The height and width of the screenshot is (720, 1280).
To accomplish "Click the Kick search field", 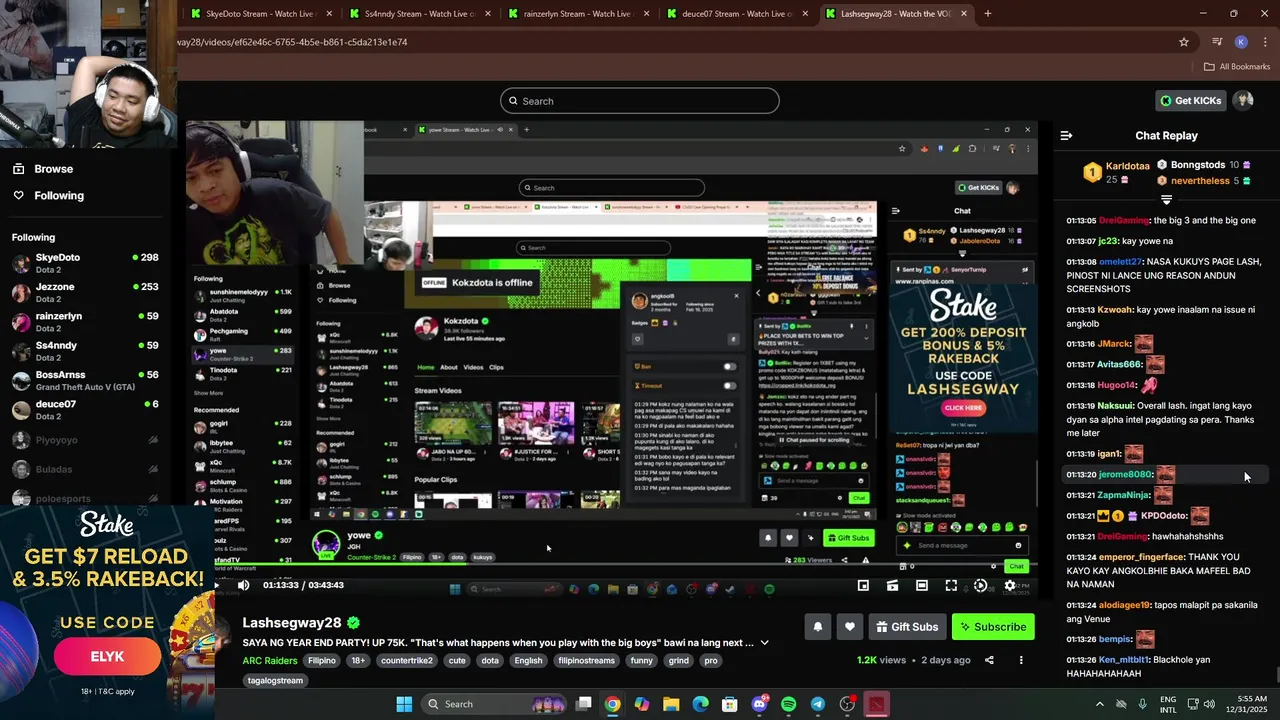I will tap(640, 101).
